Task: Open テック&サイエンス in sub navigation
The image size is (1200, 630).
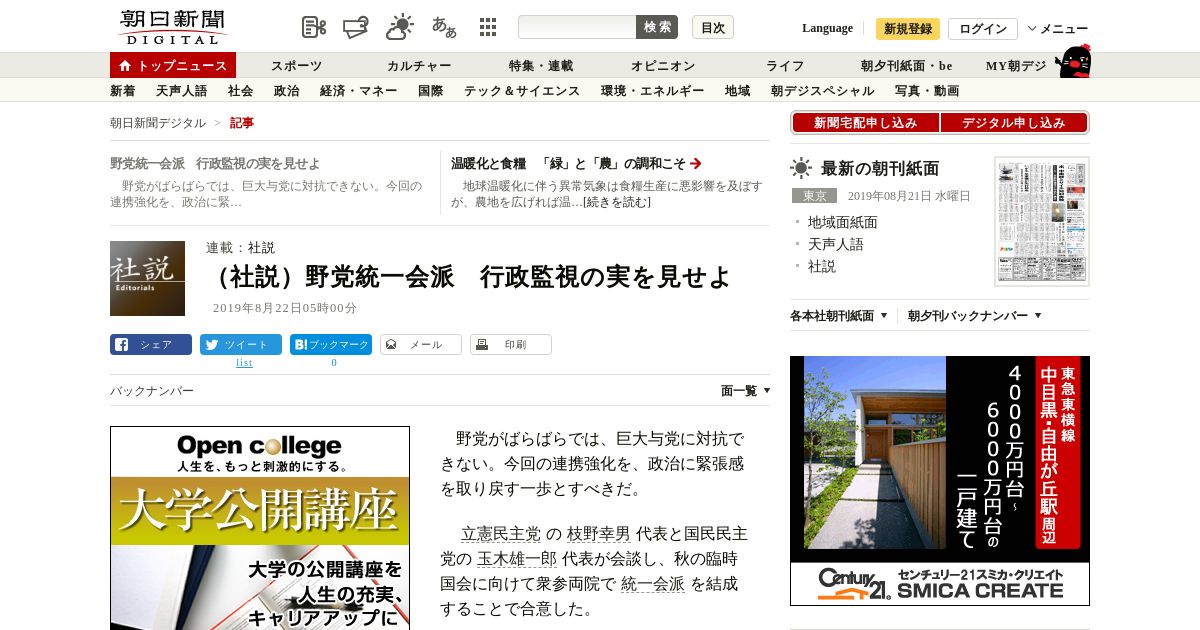Action: click(522, 91)
